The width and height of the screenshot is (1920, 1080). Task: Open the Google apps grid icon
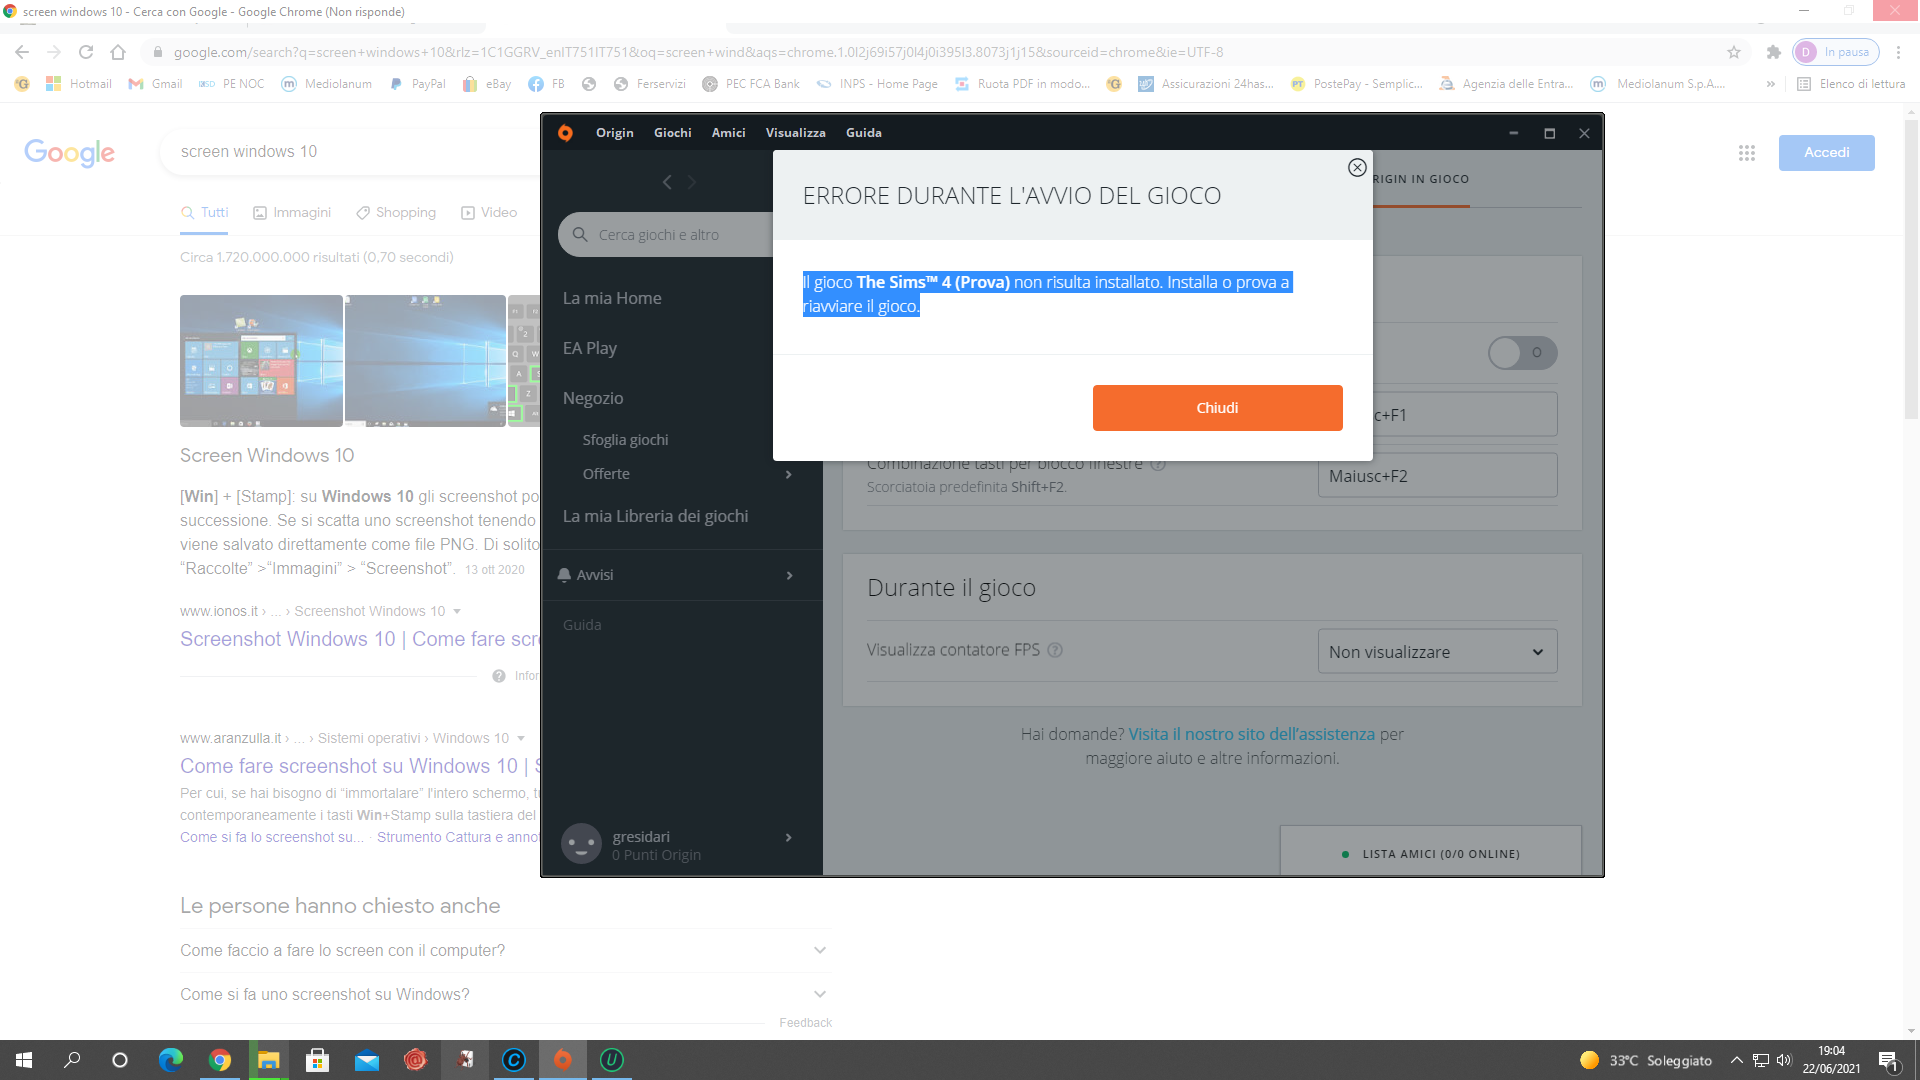click(x=1747, y=153)
